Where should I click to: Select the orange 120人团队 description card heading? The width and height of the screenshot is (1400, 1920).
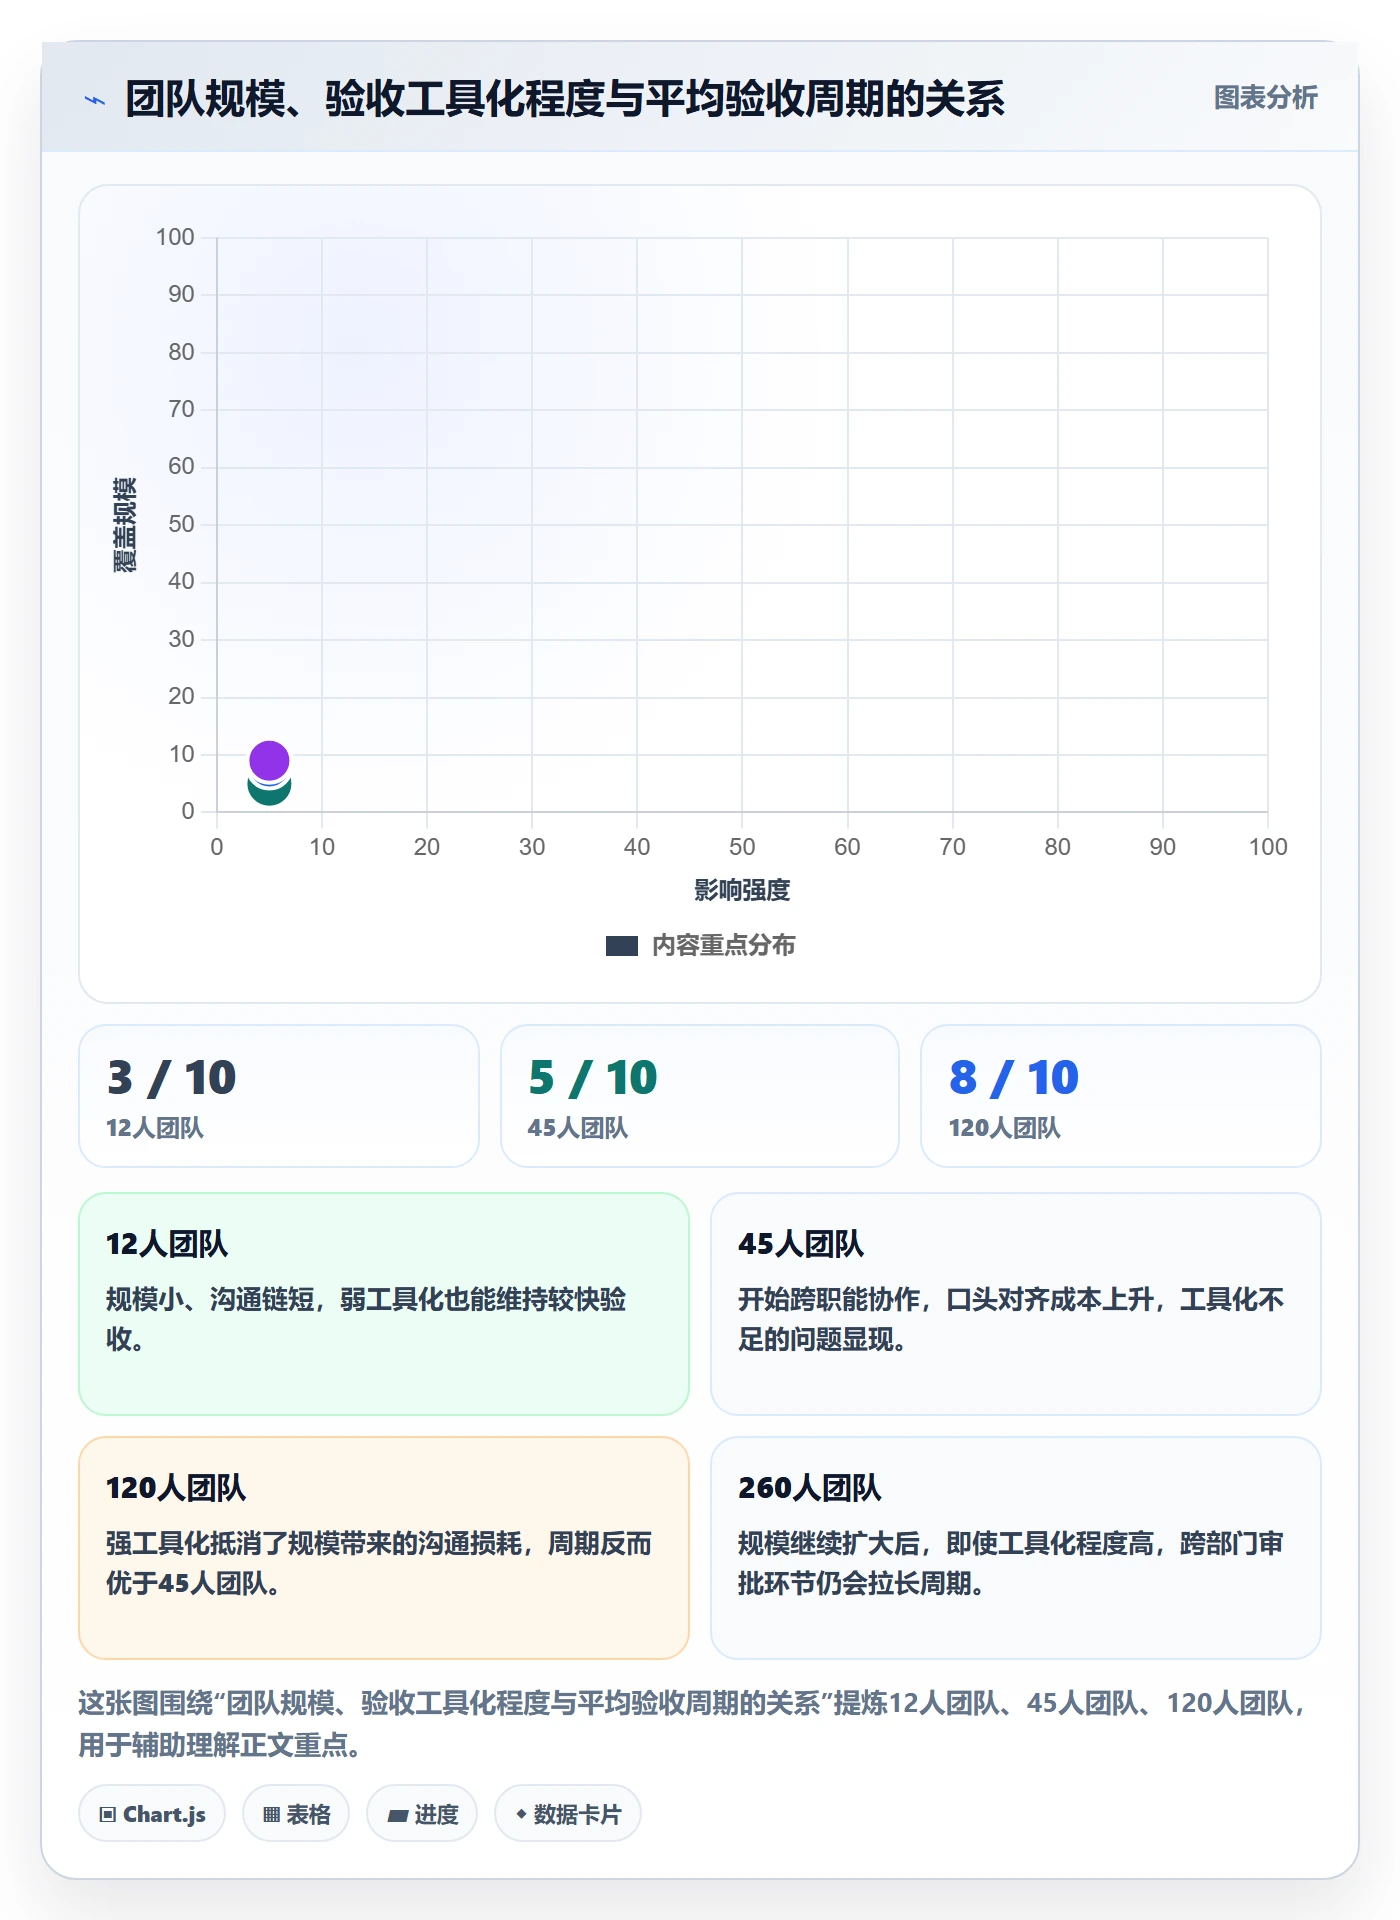(176, 1488)
